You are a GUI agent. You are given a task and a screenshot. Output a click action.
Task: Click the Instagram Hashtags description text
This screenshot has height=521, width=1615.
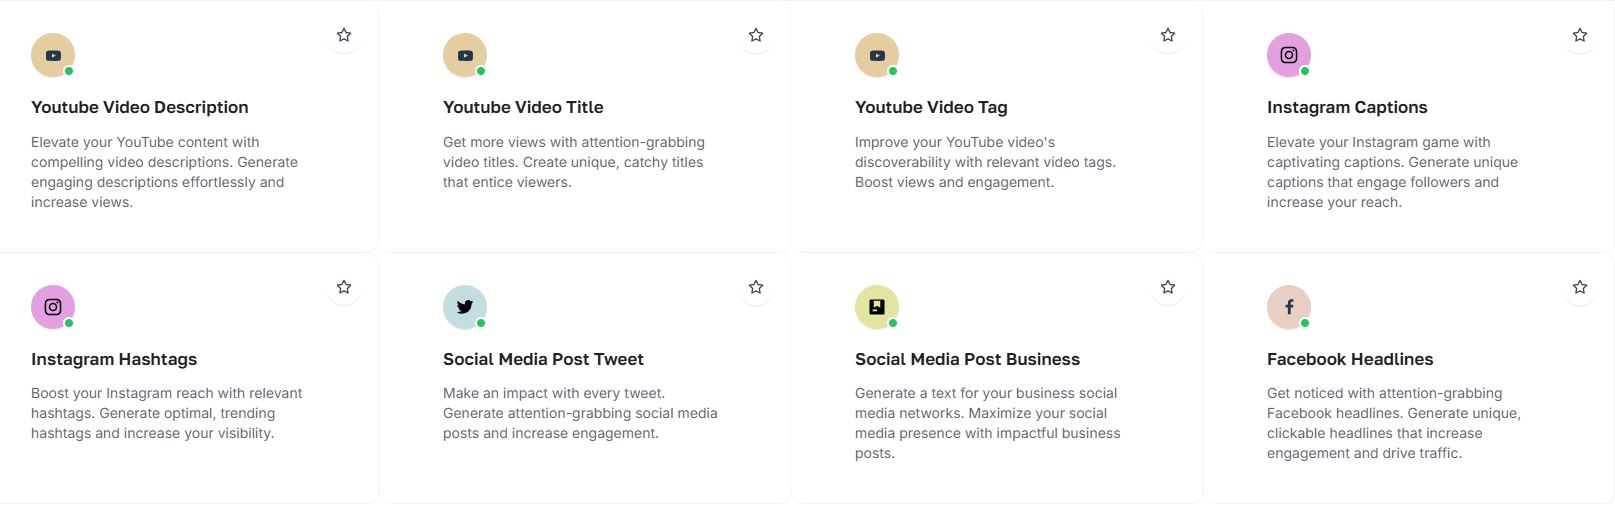167,413
